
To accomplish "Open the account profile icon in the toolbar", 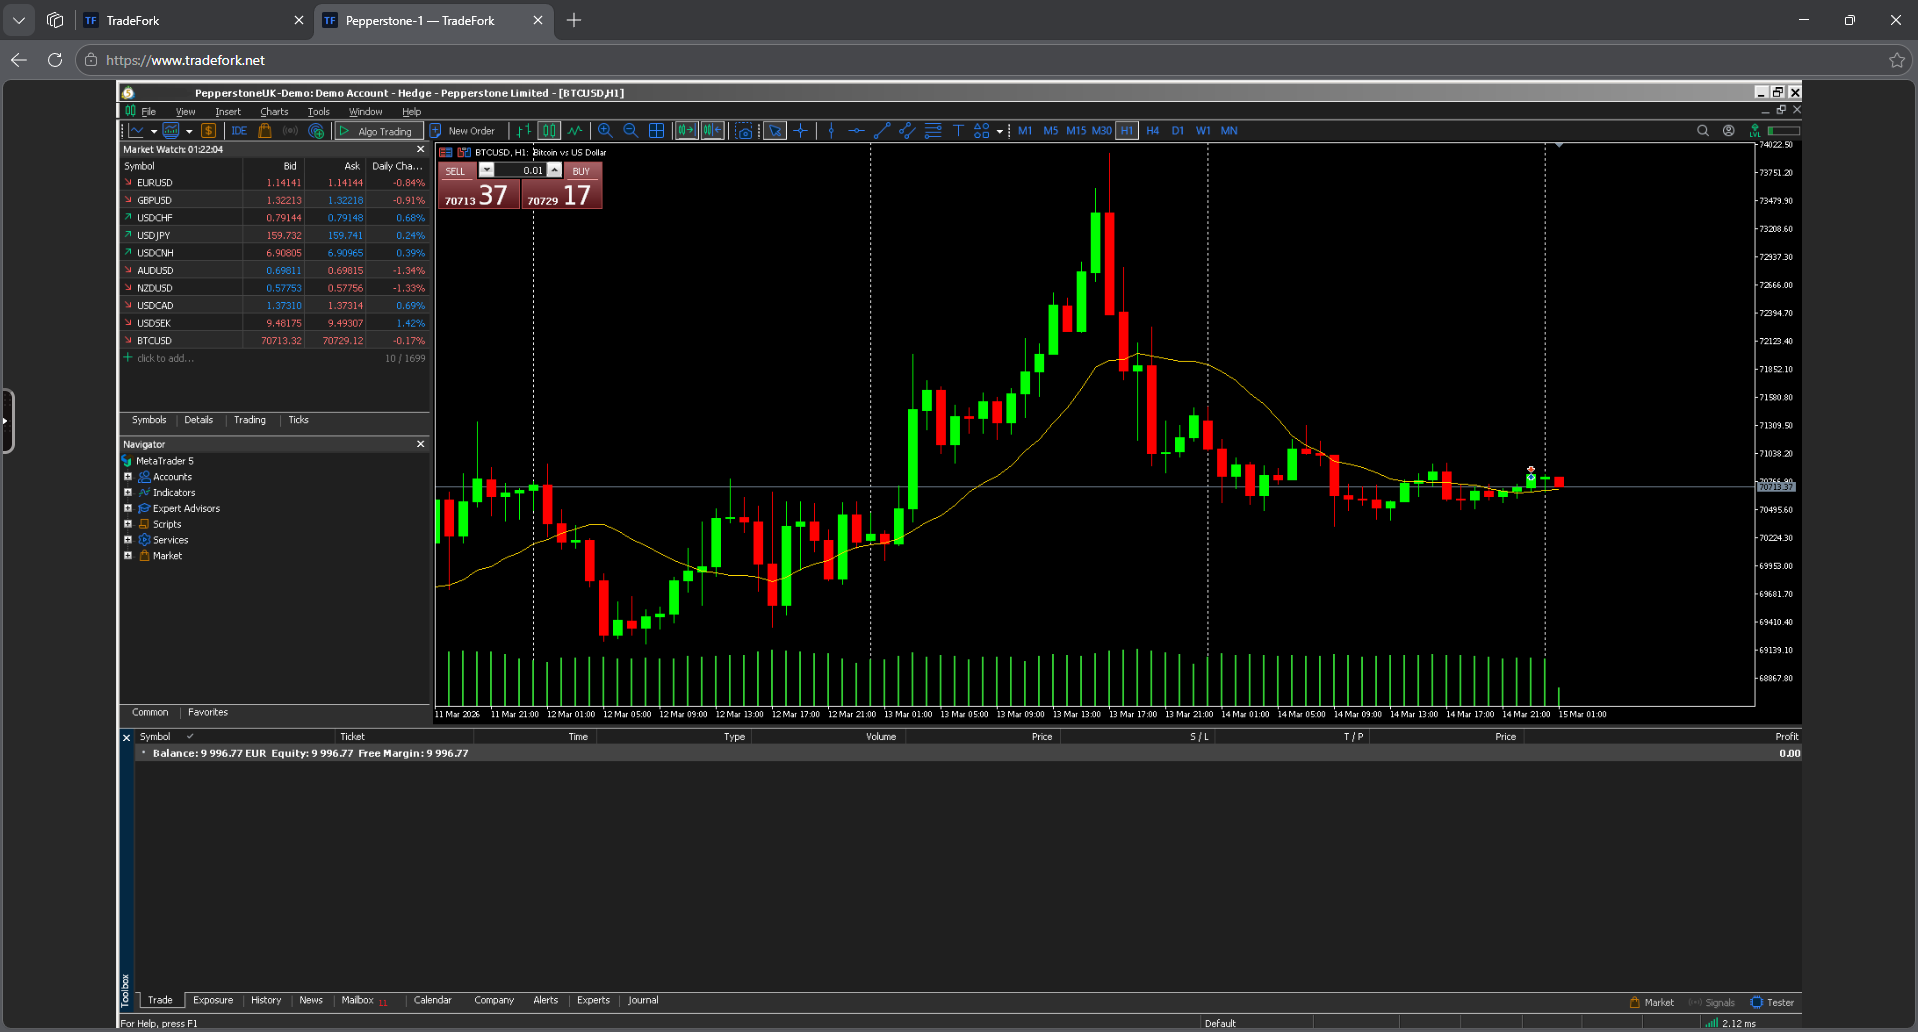I will pos(1729,131).
